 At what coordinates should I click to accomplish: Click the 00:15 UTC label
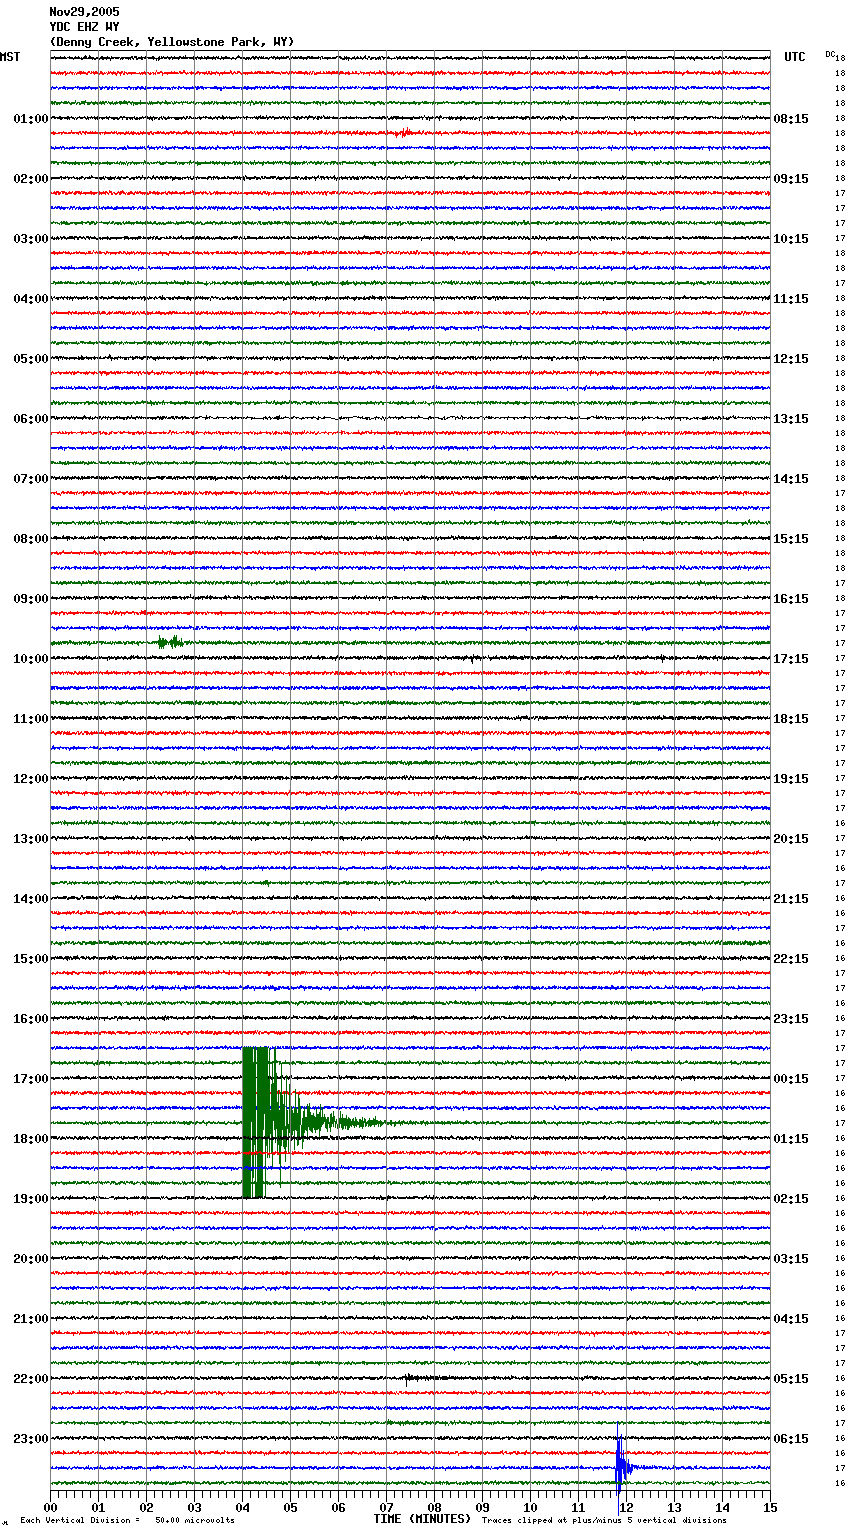(791, 1079)
